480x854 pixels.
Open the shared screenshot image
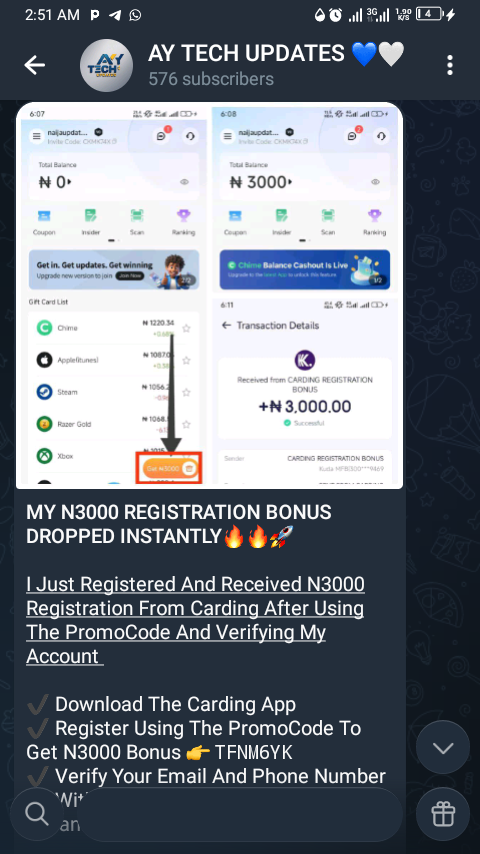coord(210,296)
